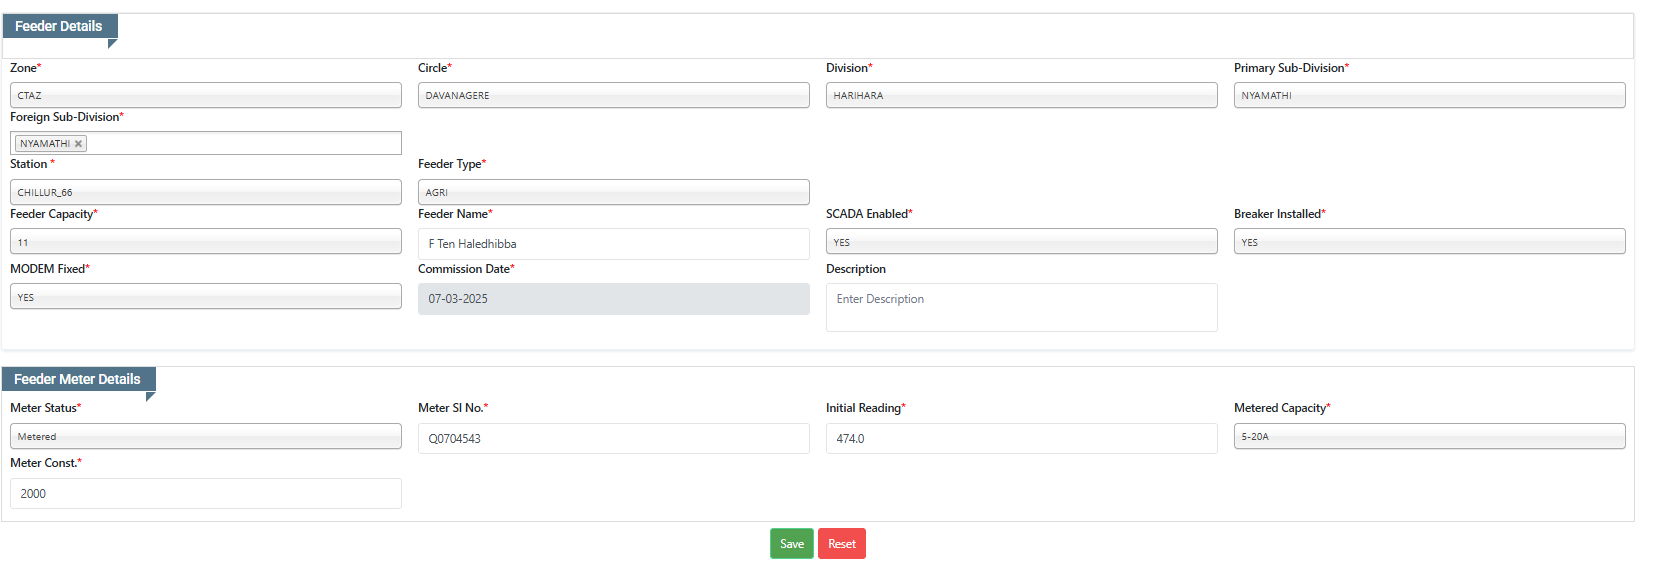Open the Feeder Capacity dropdown
The image size is (1654, 565).
pyautogui.click(x=206, y=241)
